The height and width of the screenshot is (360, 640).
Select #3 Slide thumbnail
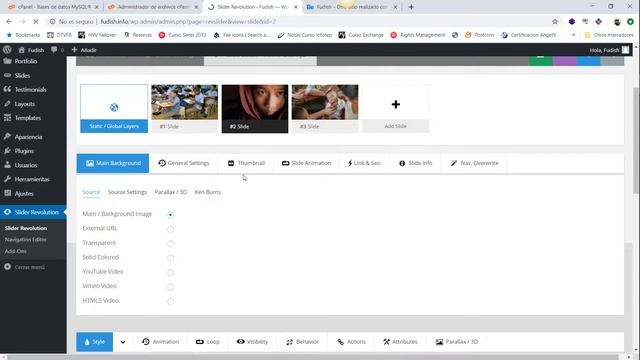point(325,109)
